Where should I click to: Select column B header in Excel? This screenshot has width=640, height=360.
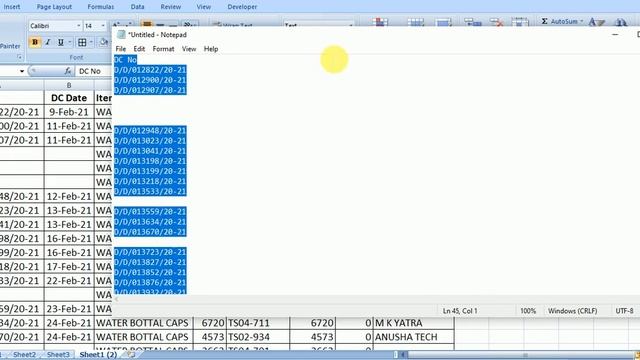(69, 85)
